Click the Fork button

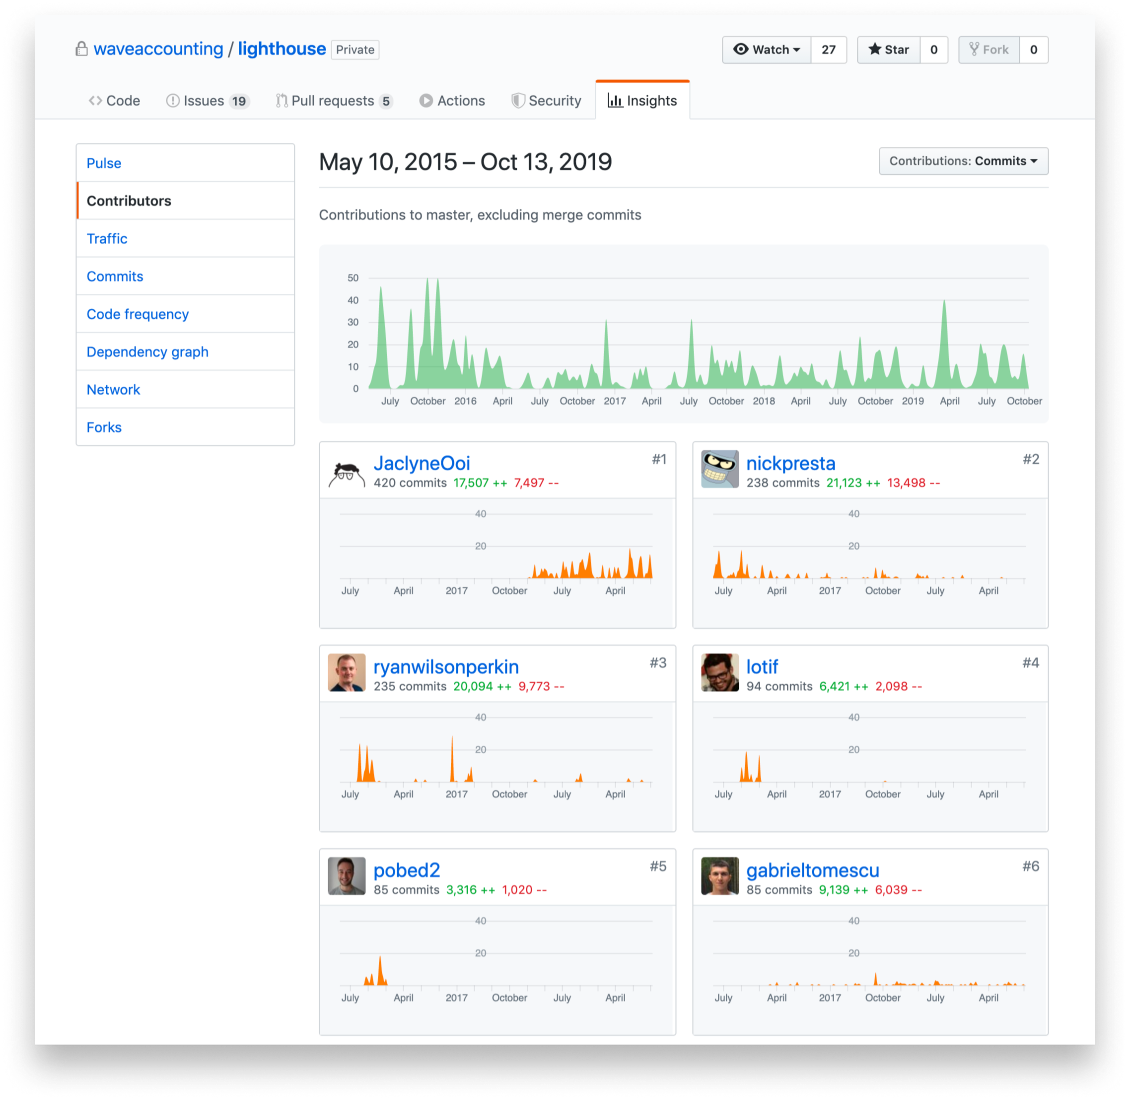click(x=989, y=50)
